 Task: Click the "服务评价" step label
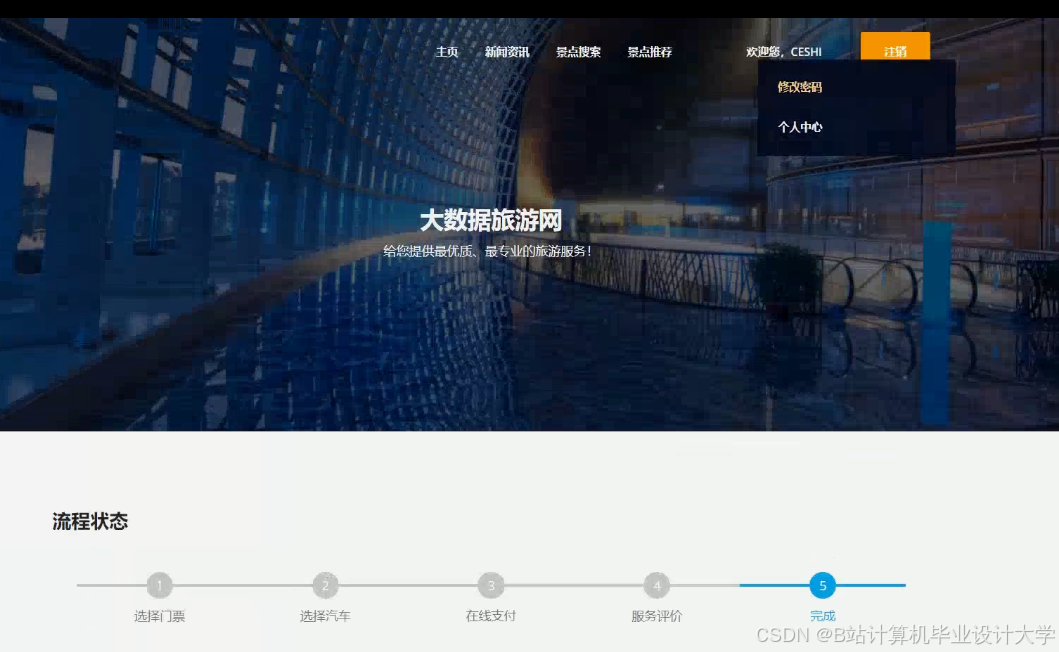(x=656, y=615)
